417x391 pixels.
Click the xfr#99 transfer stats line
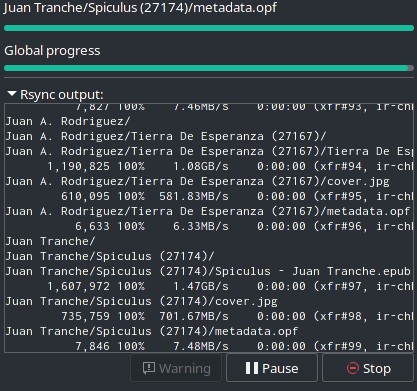click(x=209, y=346)
